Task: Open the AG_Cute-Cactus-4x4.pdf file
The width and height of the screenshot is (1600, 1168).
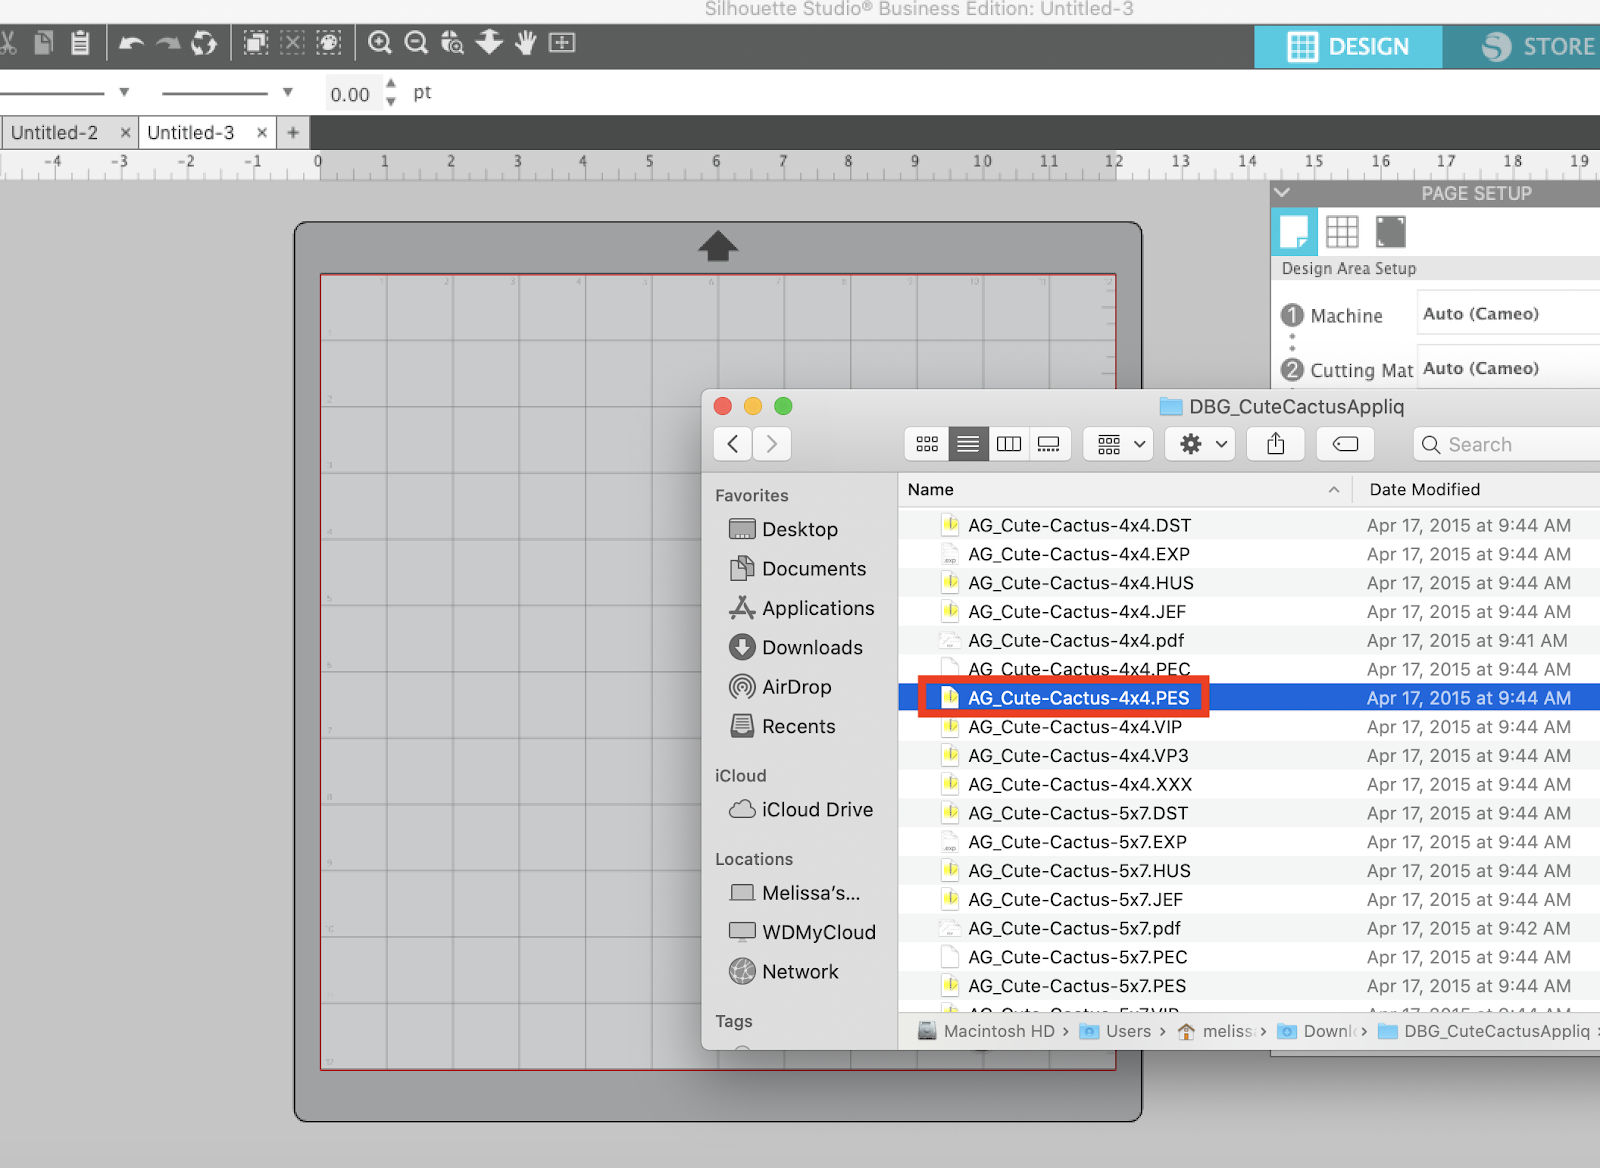Action: [1076, 640]
